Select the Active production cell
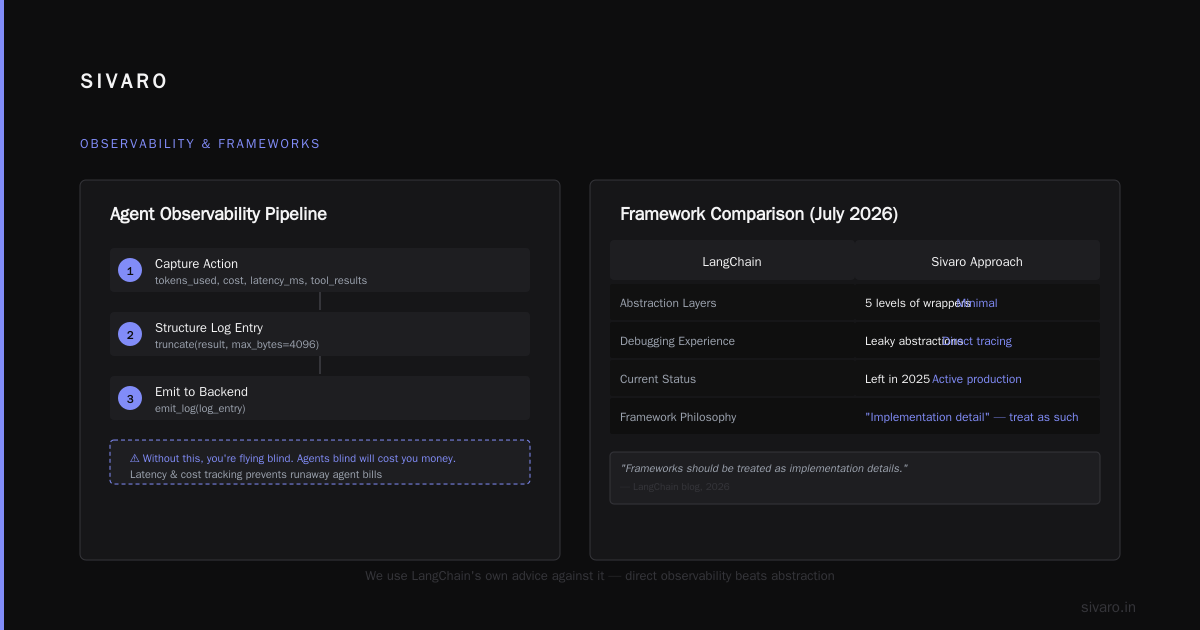The width and height of the screenshot is (1200, 630). [977, 379]
